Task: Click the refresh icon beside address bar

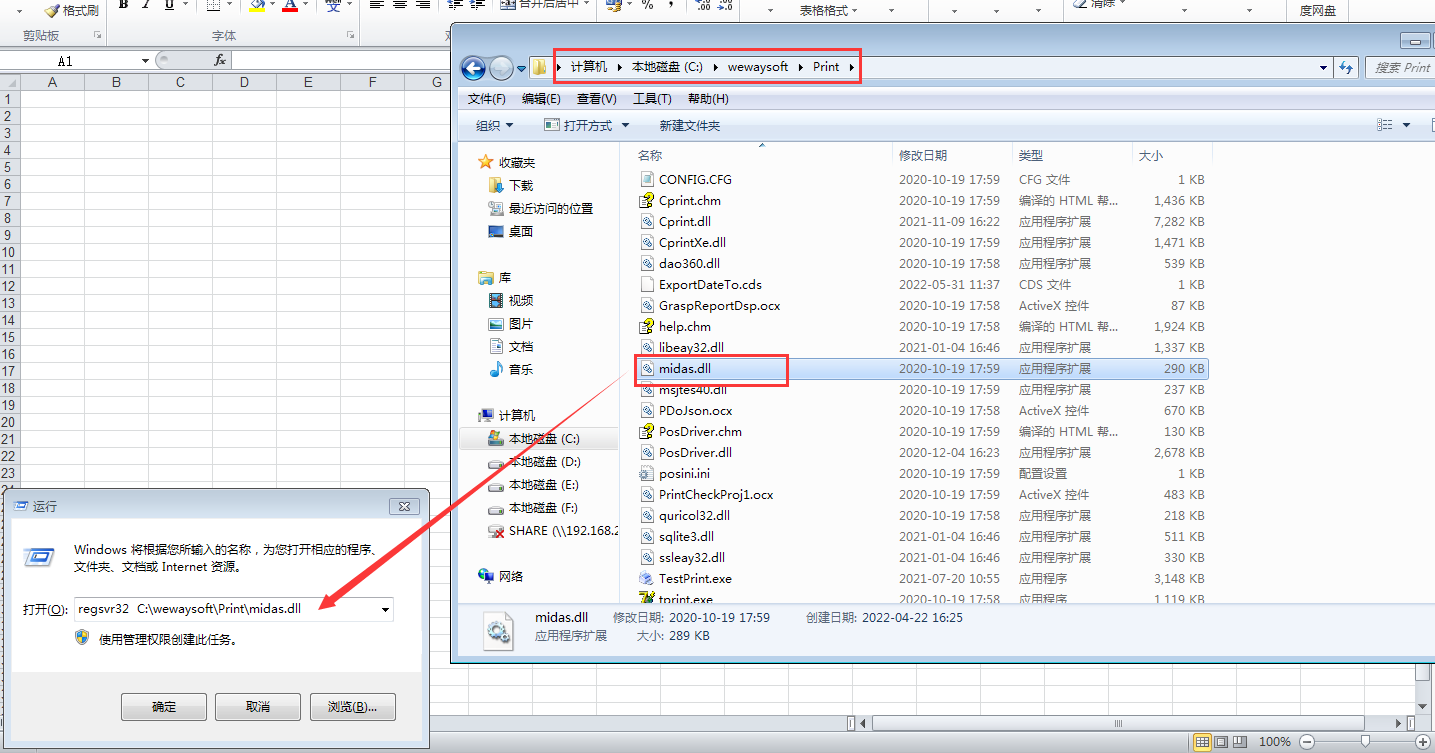Action: 1346,68
